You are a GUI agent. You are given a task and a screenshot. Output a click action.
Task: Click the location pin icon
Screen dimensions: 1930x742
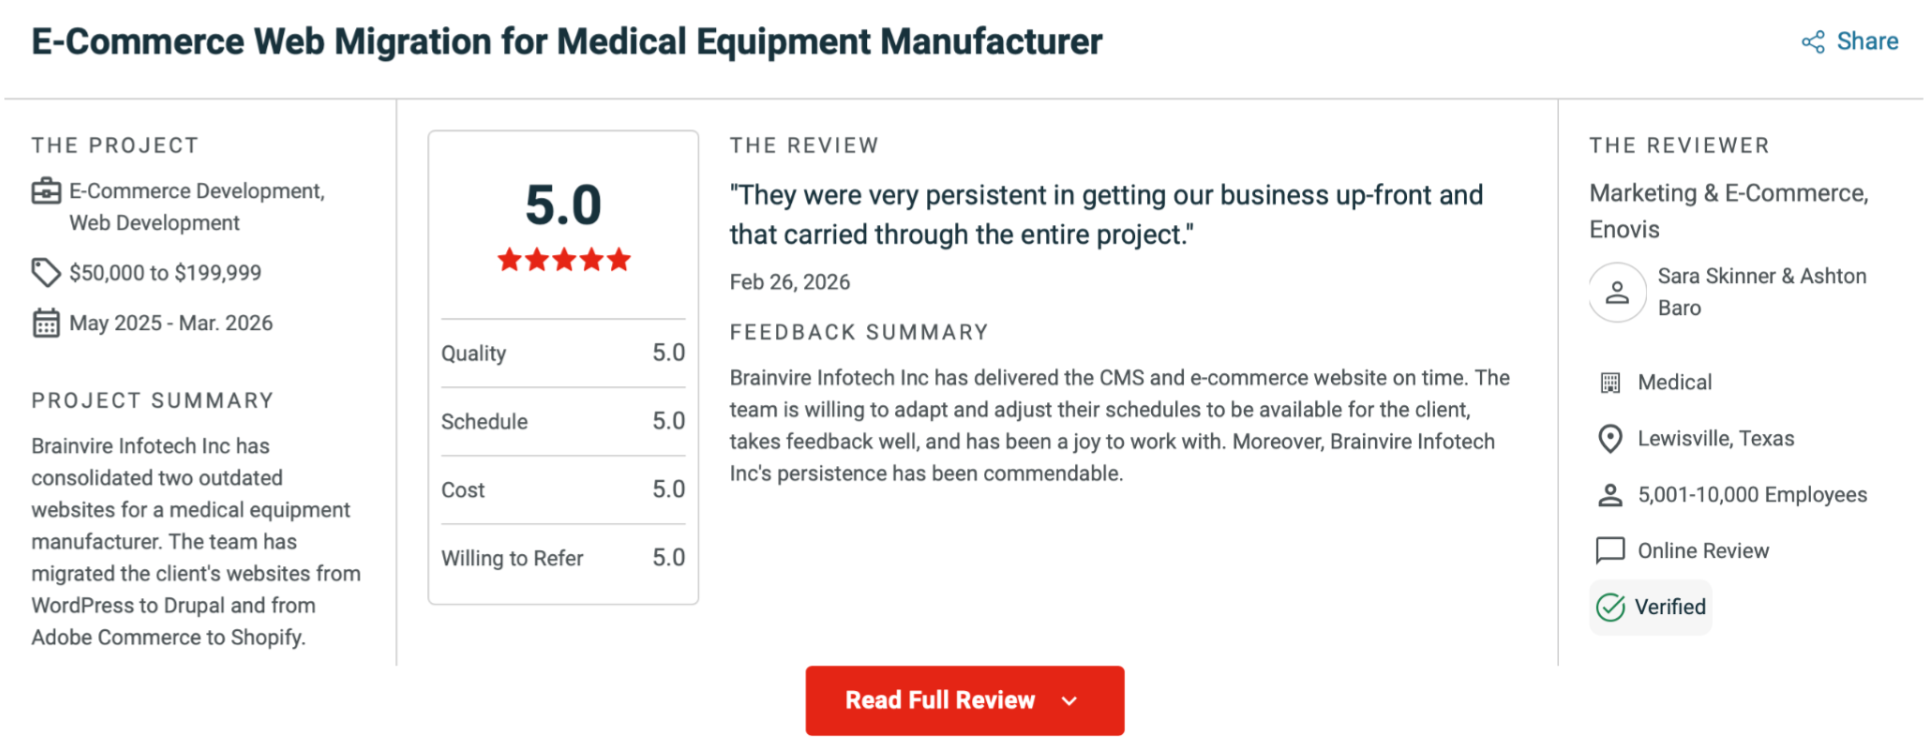click(x=1610, y=439)
